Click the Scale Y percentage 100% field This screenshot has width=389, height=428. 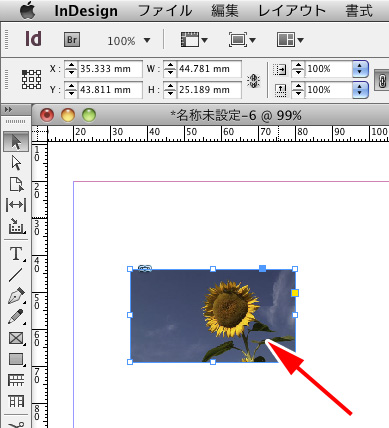[329, 90]
